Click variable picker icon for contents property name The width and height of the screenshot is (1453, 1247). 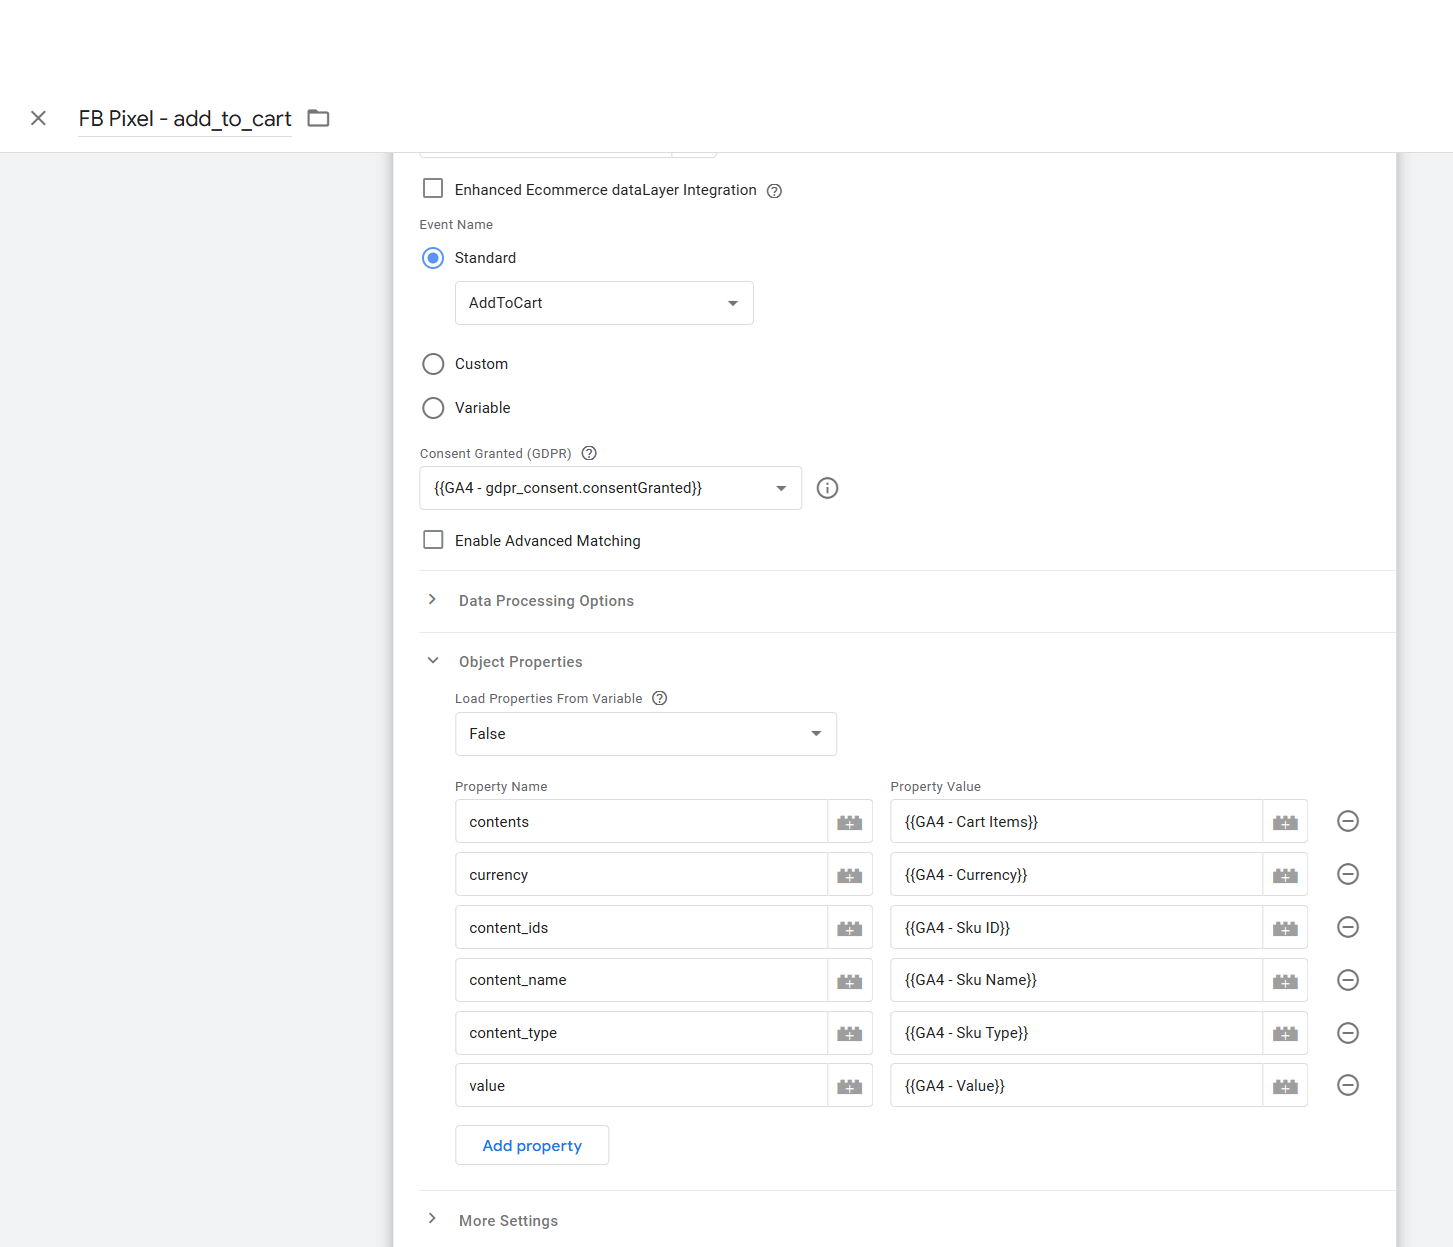[x=849, y=822]
